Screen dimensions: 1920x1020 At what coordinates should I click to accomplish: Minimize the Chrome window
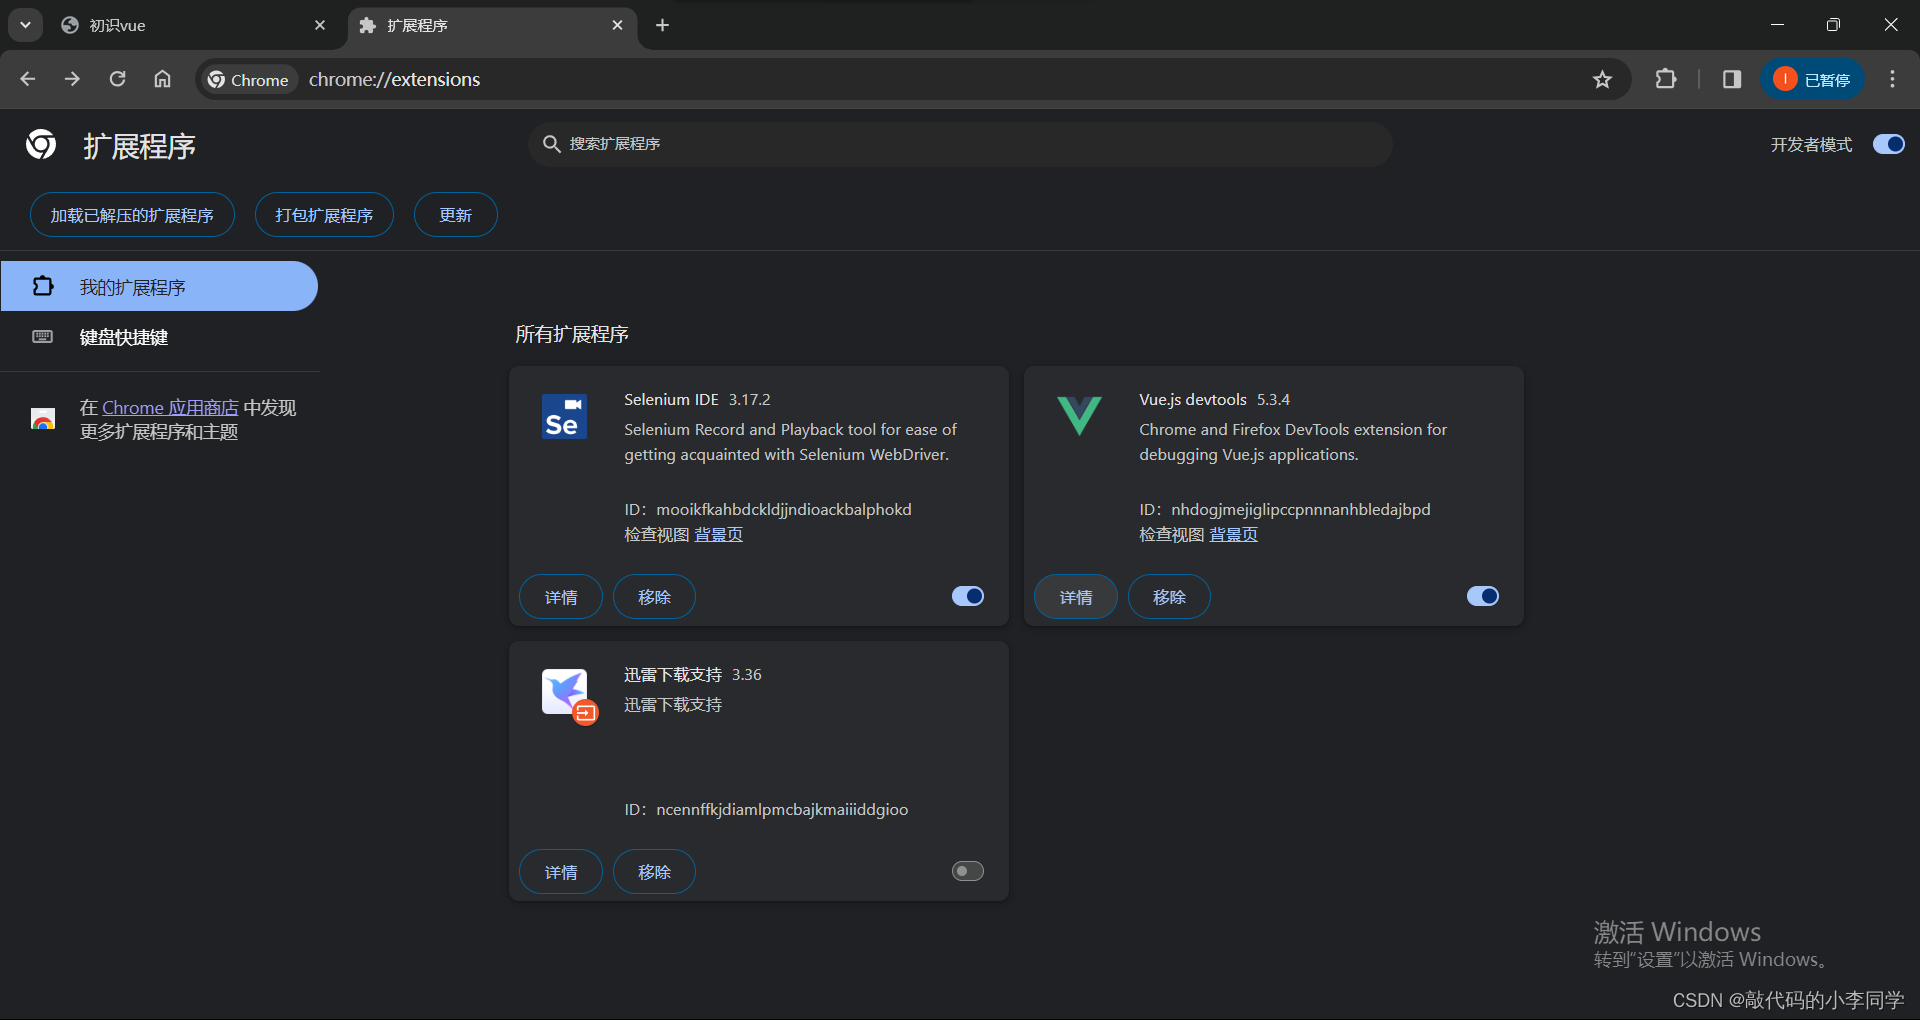tap(1777, 25)
